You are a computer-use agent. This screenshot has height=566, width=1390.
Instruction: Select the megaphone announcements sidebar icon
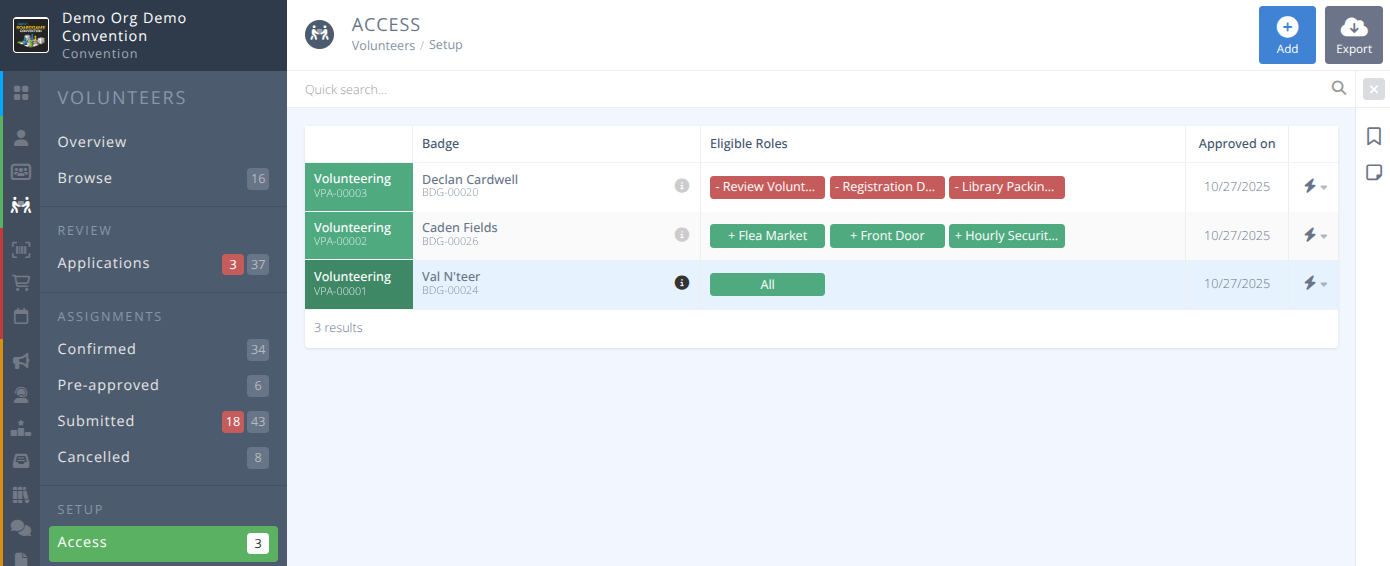[21, 361]
